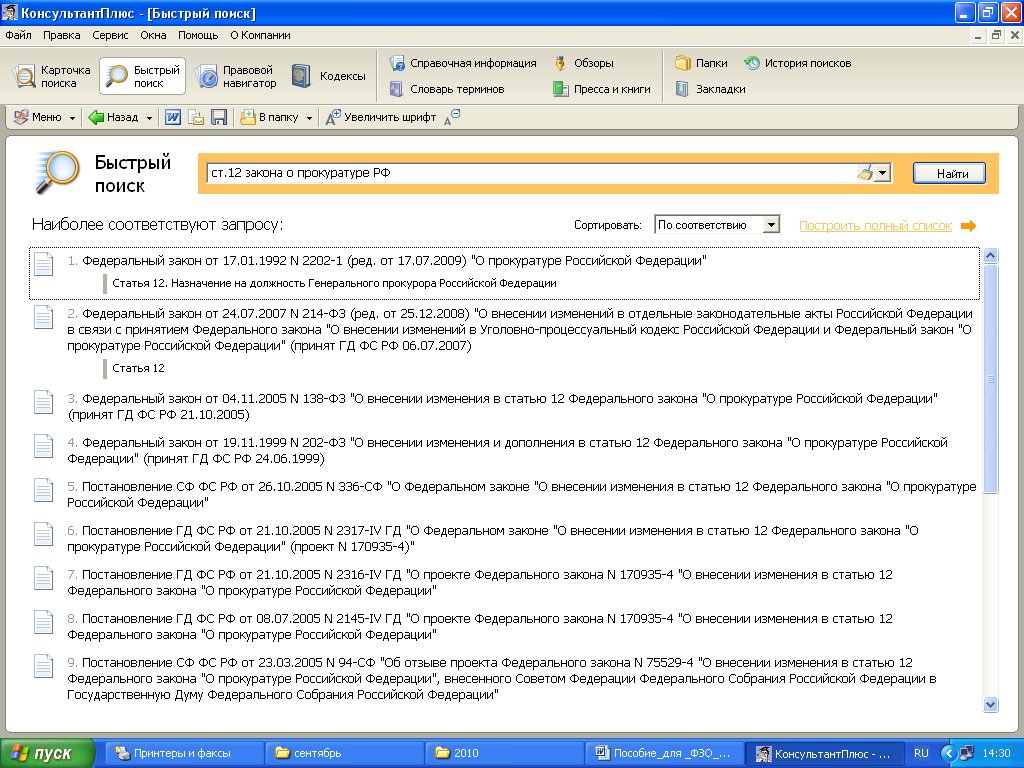This screenshot has width=1024, height=768.
Task: Open result 5 Постановление СФ N 336-СФ
Action: tap(522, 494)
